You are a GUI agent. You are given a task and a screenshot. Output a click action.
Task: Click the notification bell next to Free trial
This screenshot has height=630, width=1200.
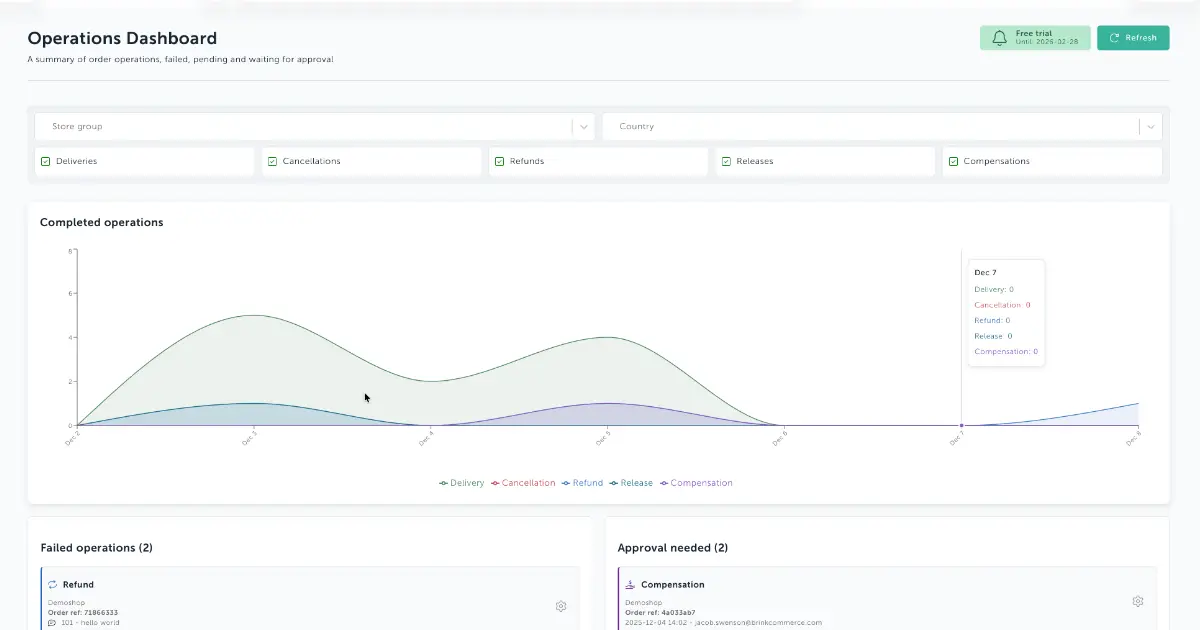[999, 37]
